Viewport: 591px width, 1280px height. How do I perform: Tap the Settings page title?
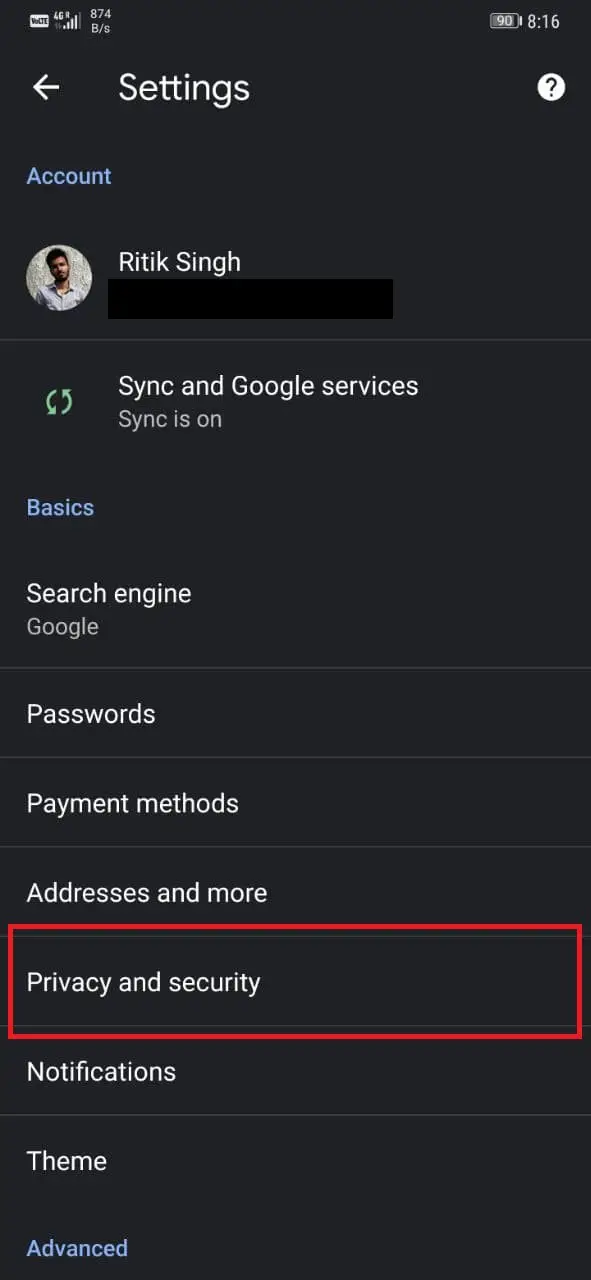point(184,88)
